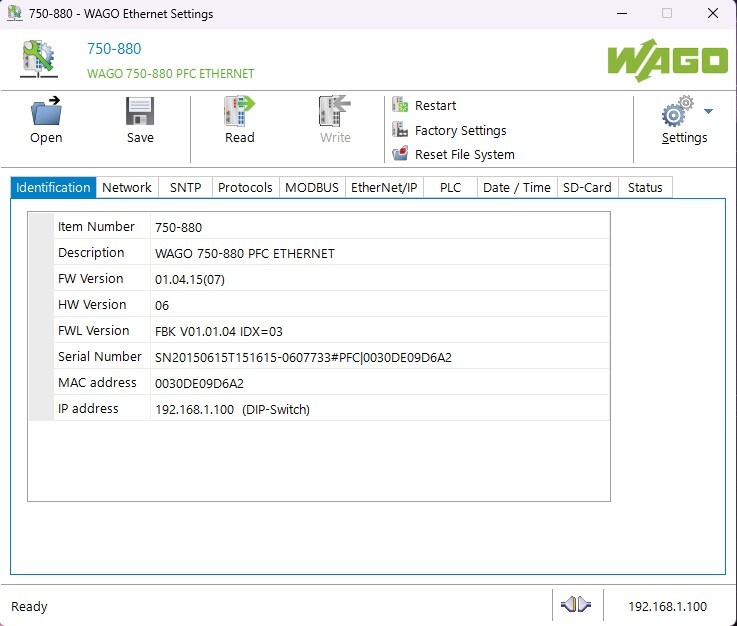This screenshot has width=737, height=626.
Task: Open the EtherNet/IP tab
Action: (384, 188)
